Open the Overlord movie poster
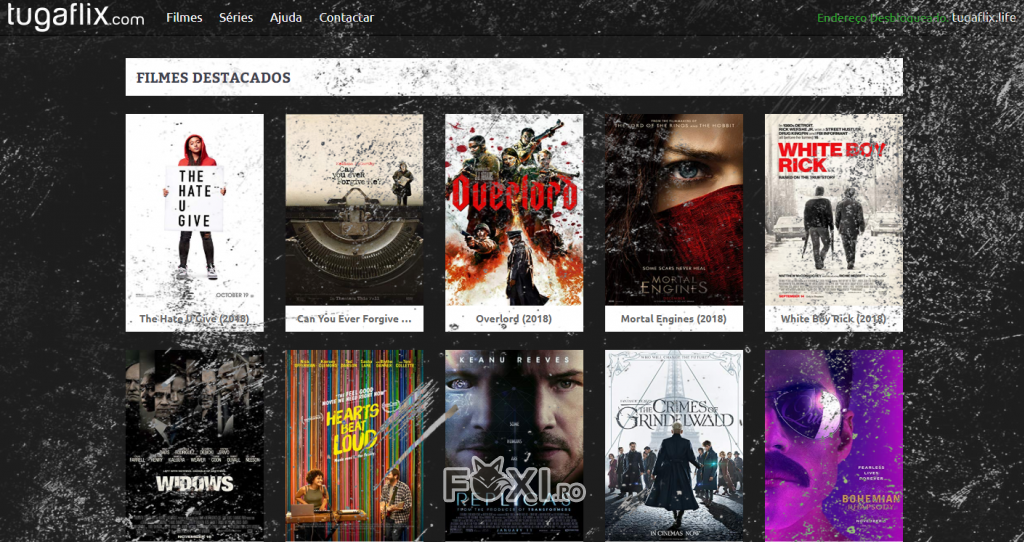 click(x=514, y=209)
